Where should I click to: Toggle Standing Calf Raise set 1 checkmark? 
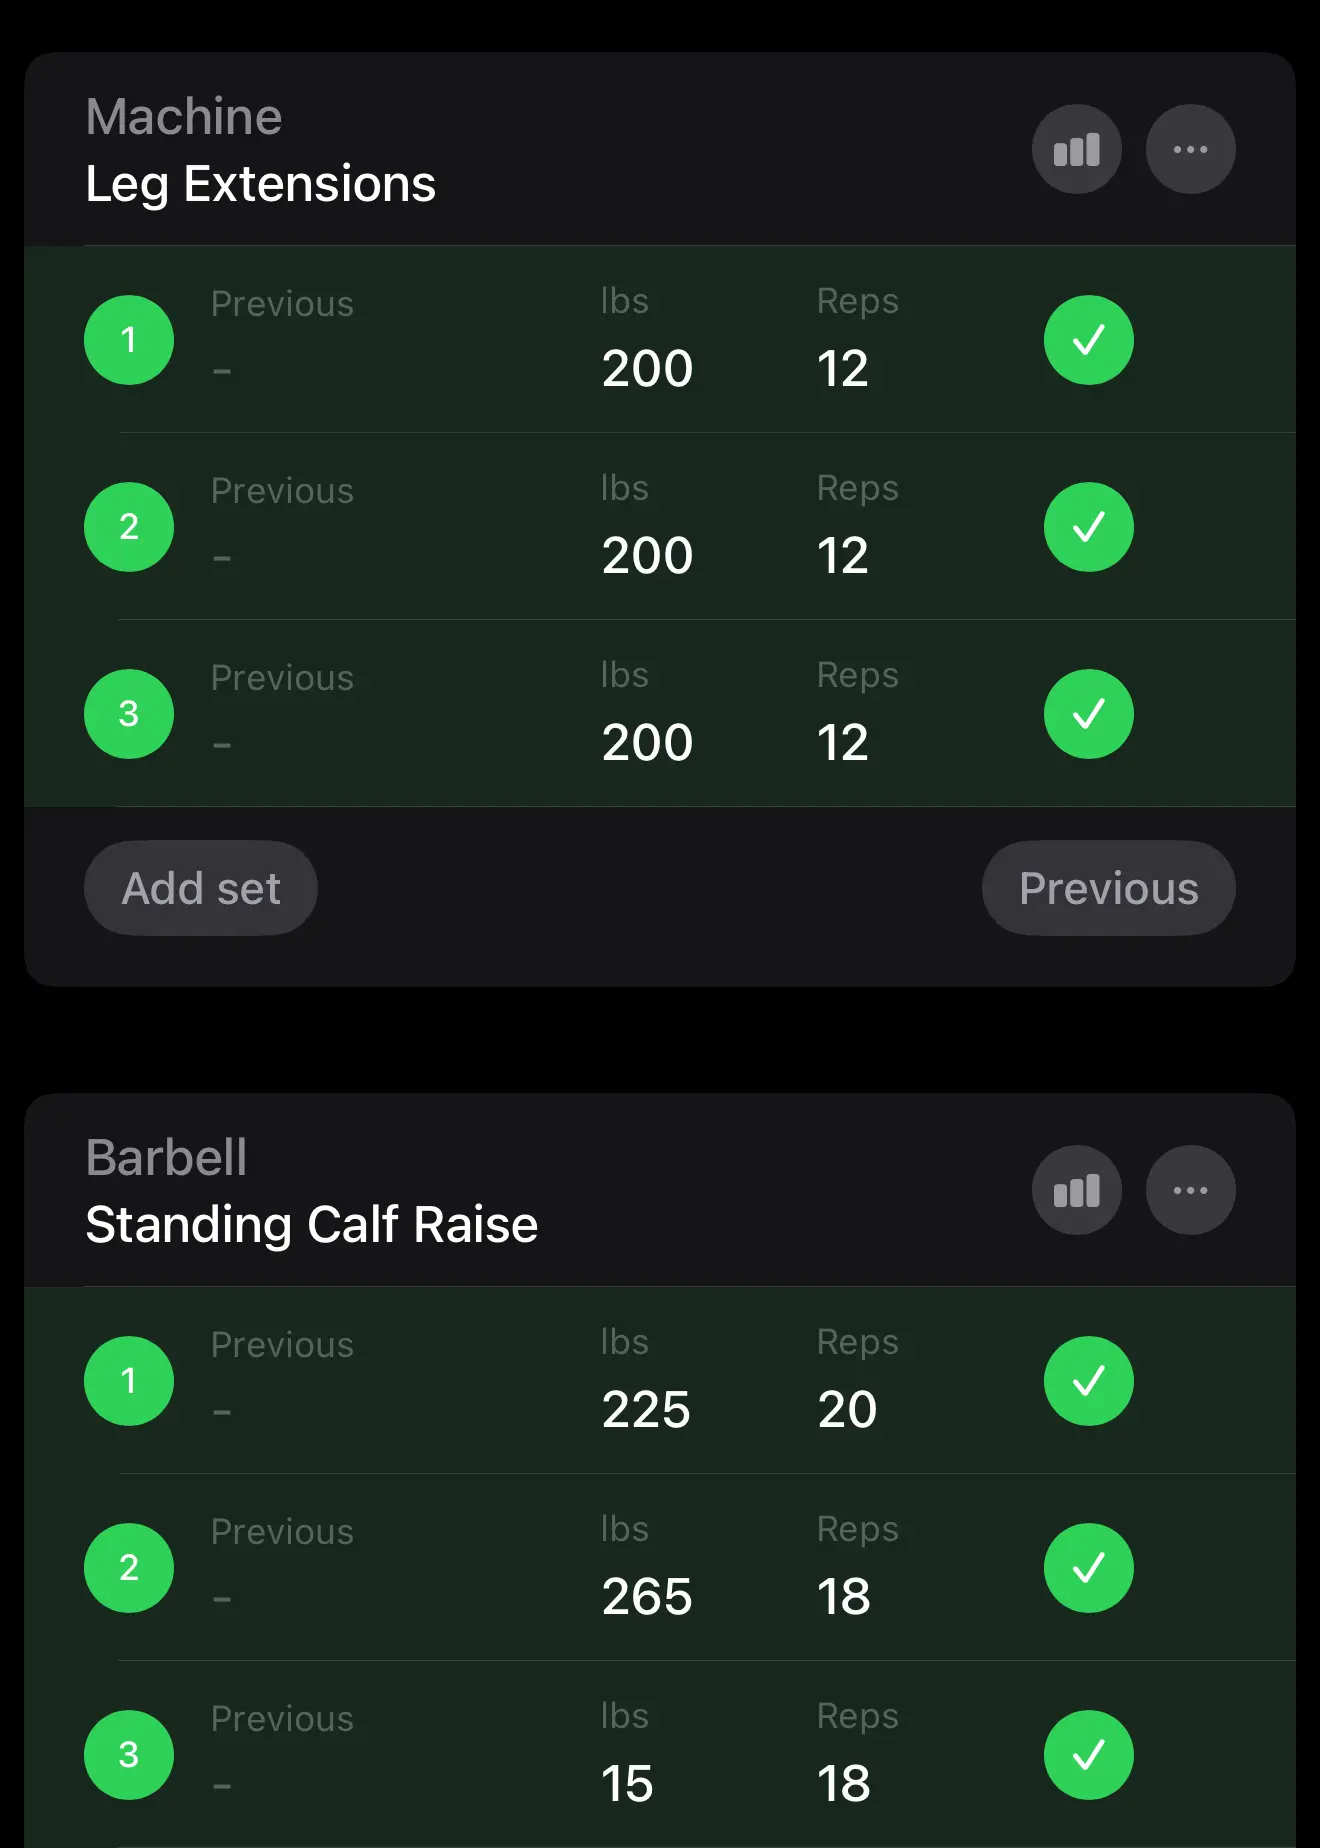click(x=1088, y=1381)
